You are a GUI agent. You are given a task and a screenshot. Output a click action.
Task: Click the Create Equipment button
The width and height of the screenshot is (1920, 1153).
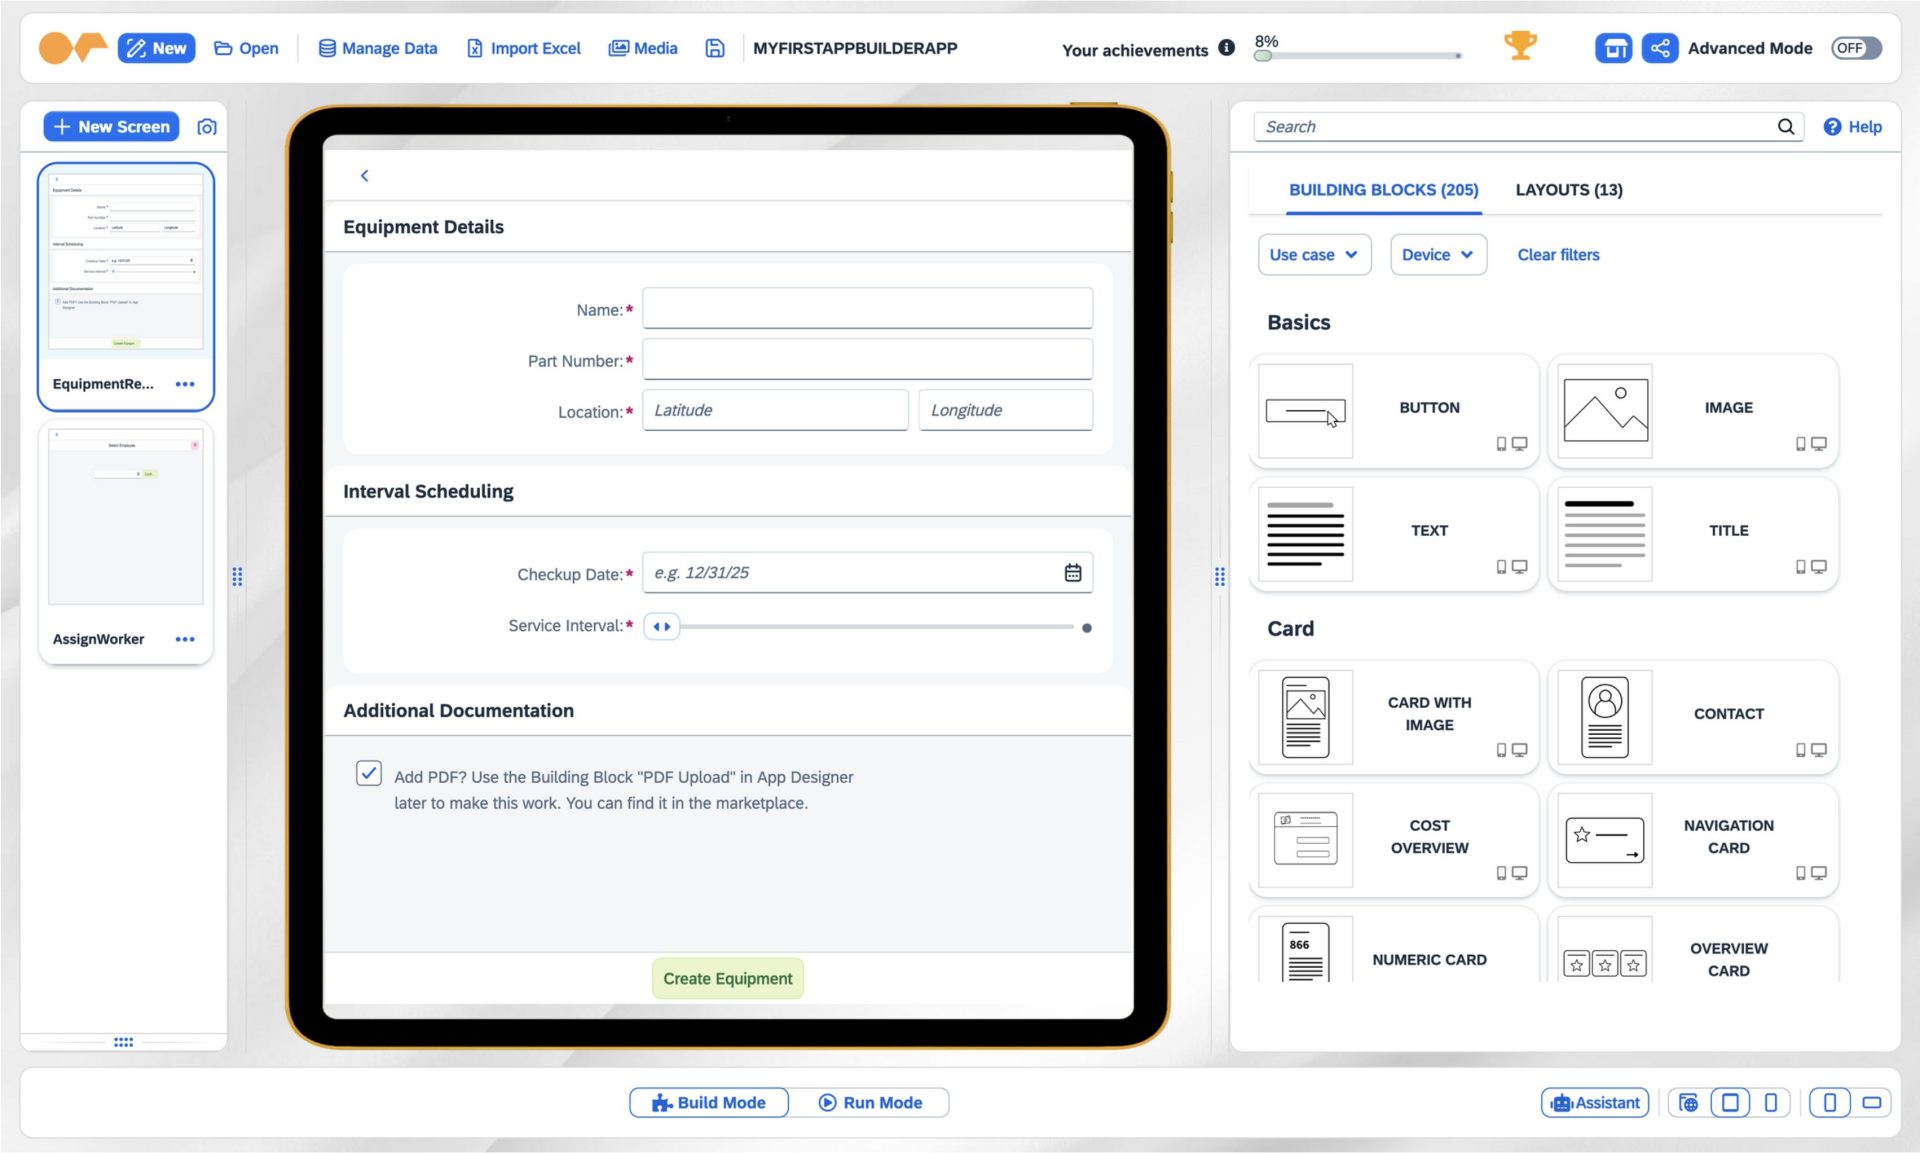[x=727, y=977]
